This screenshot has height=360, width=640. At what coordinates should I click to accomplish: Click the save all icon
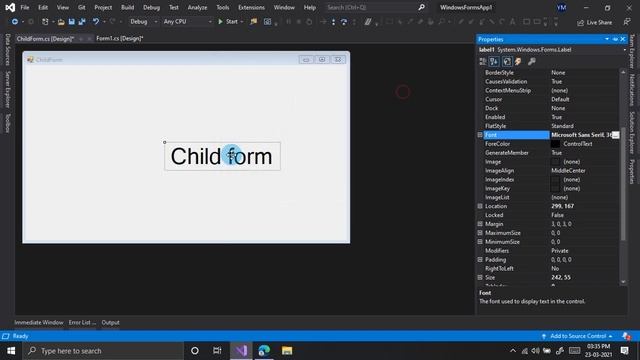pyautogui.click(x=82, y=22)
